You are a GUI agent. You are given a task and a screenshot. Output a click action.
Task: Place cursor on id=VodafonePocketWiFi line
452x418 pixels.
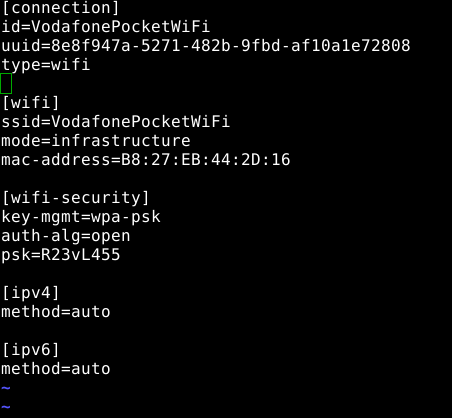[x=106, y=27]
